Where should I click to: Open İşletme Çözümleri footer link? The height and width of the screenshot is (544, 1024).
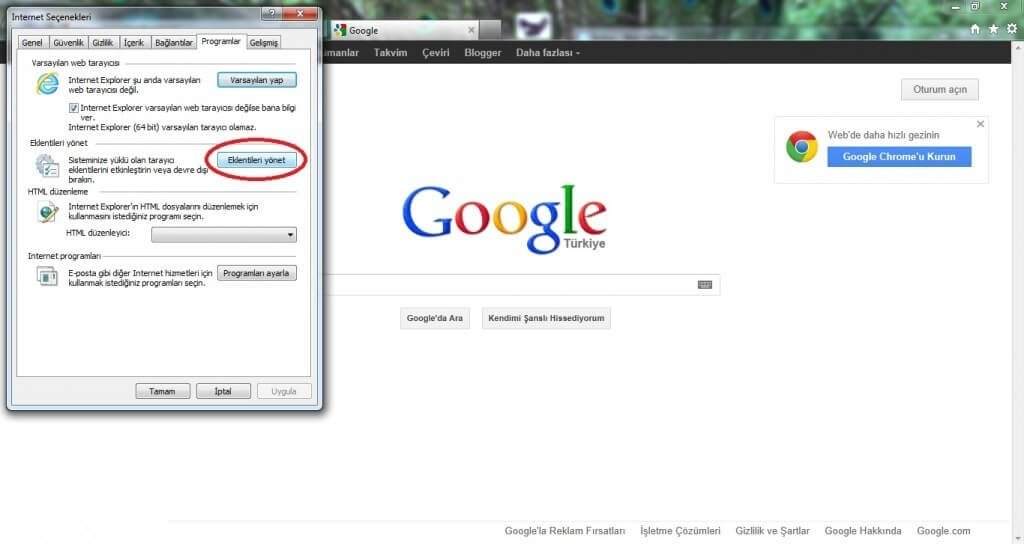pos(680,531)
